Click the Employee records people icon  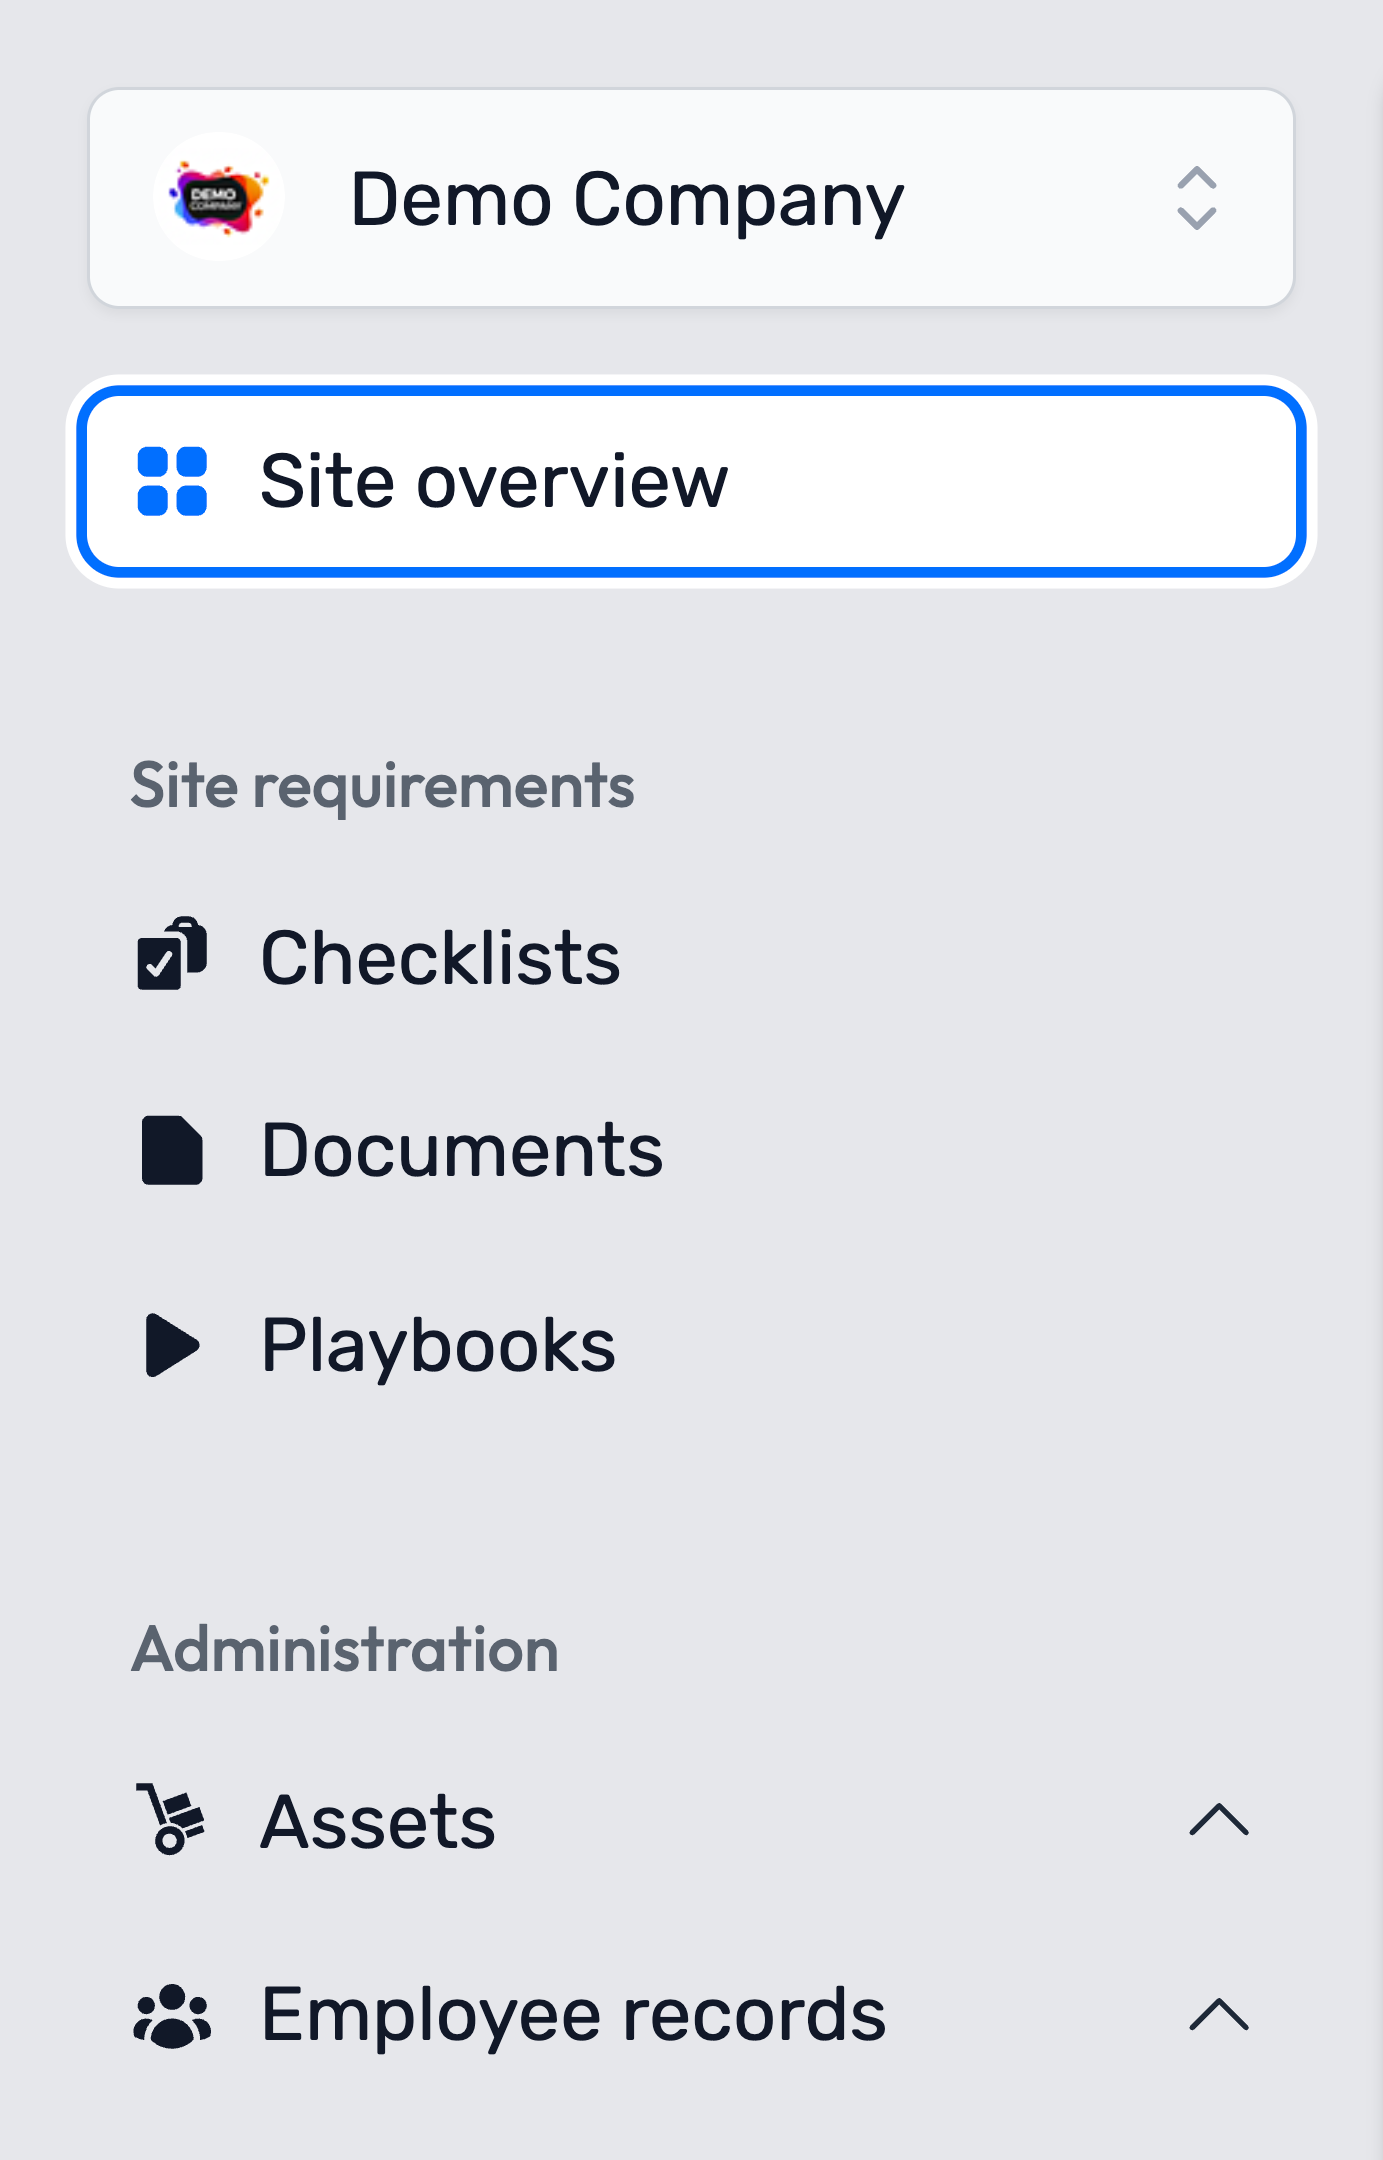click(x=172, y=2016)
